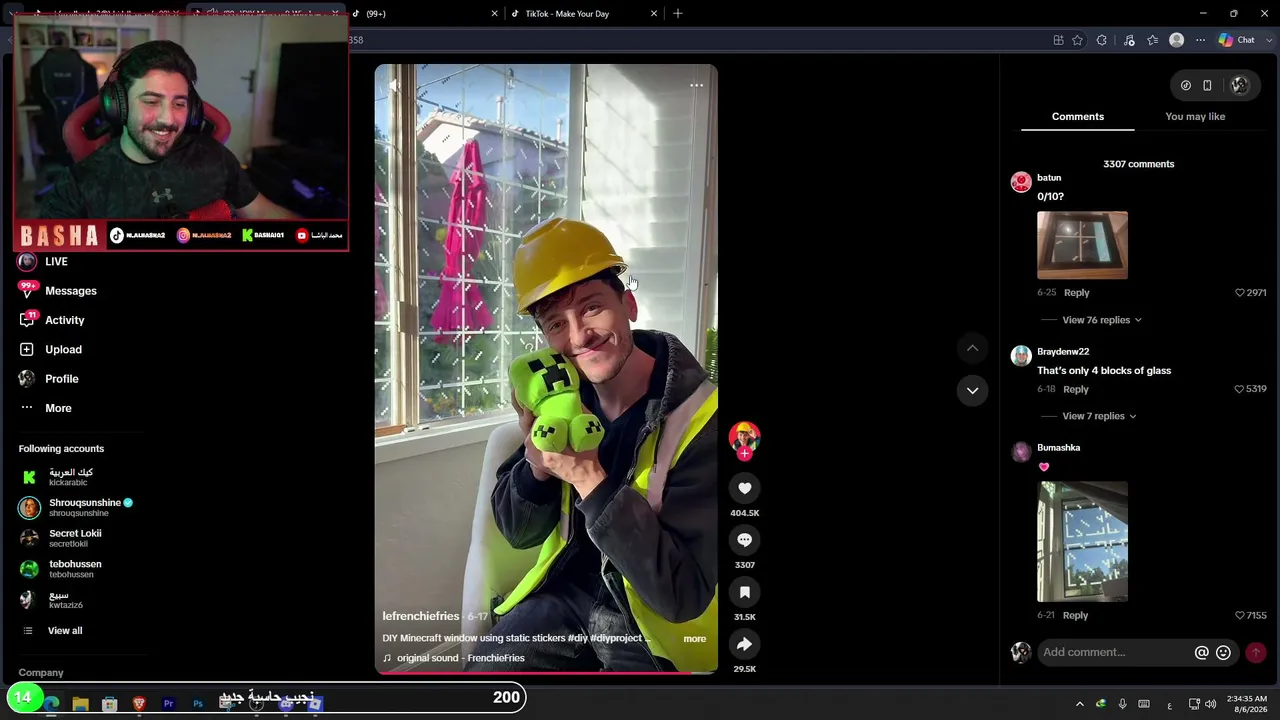Save video using the bookmark icon
Screen dimensions: 1280x720
click(744, 592)
